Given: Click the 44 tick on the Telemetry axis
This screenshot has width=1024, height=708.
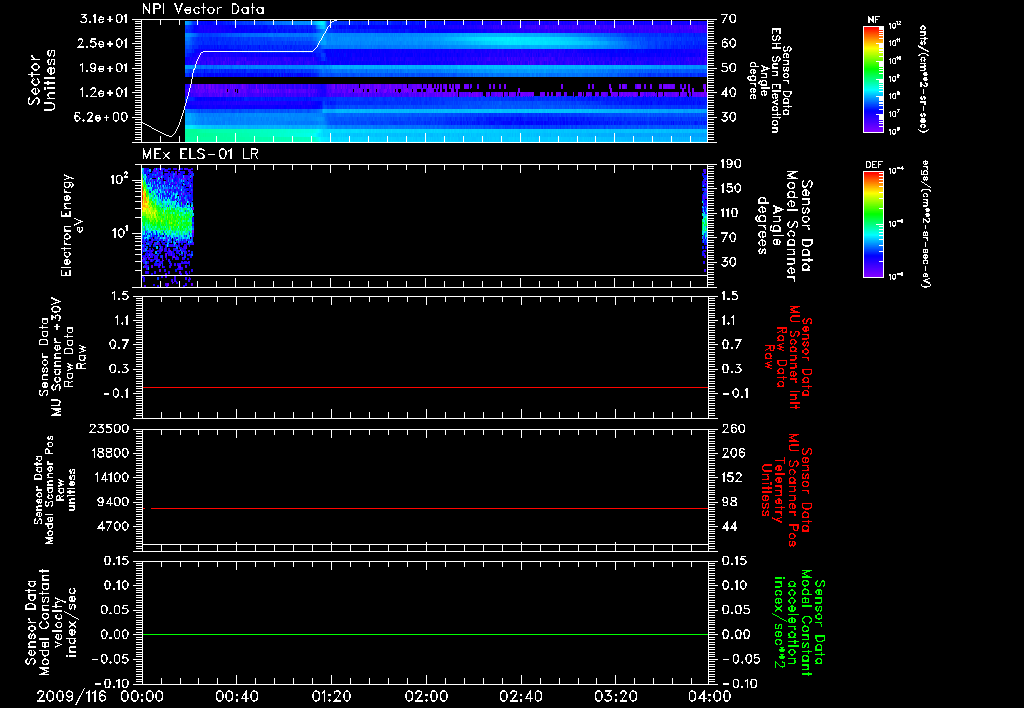Looking at the screenshot, I should coord(729,526).
